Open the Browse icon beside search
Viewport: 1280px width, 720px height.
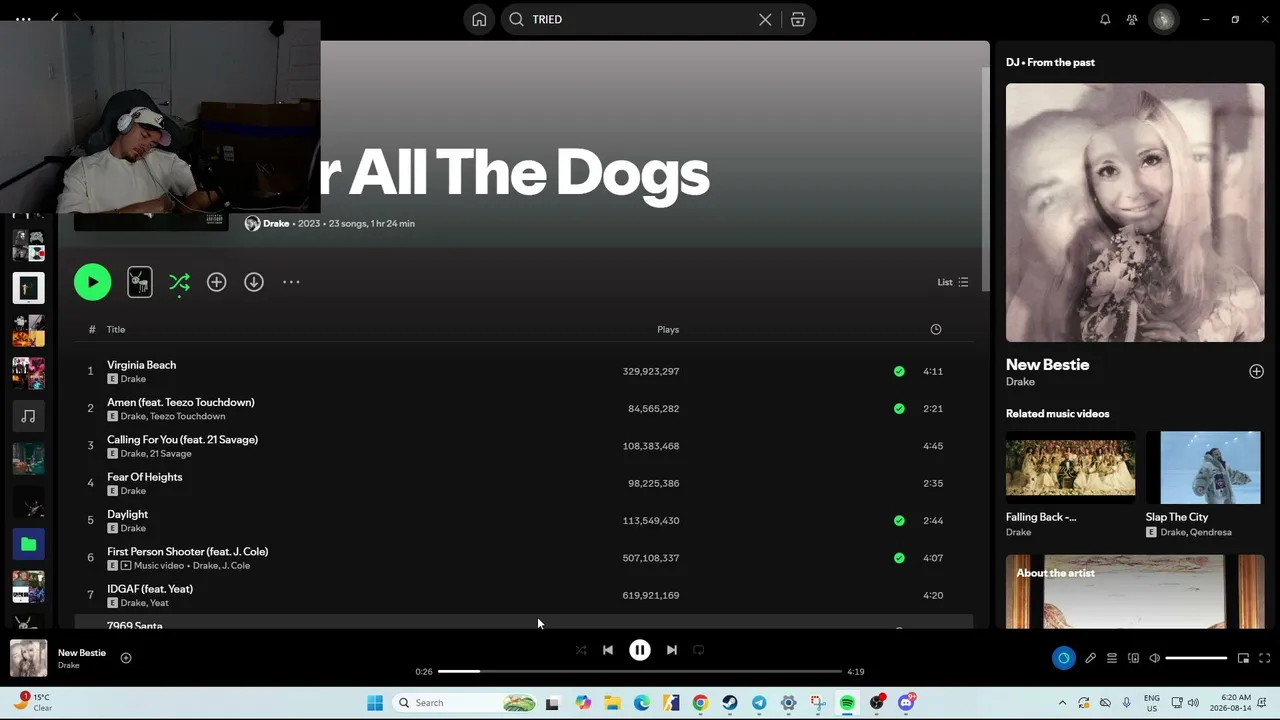click(x=798, y=19)
